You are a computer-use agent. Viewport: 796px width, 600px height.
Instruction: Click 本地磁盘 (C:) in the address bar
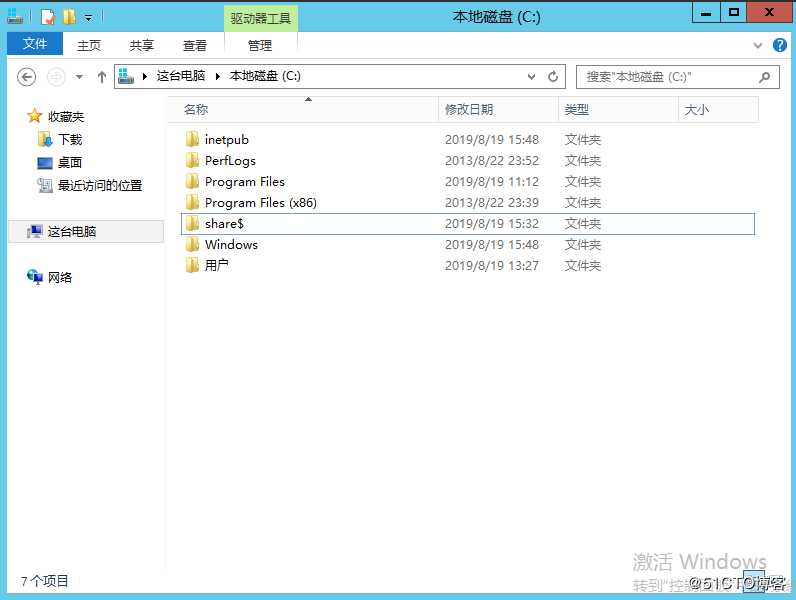tap(265, 76)
